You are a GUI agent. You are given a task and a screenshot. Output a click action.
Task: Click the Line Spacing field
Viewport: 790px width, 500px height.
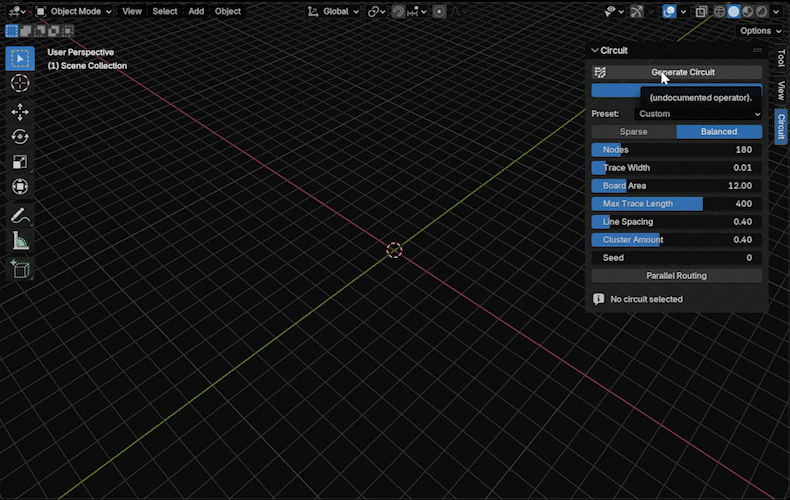pyautogui.click(x=676, y=222)
